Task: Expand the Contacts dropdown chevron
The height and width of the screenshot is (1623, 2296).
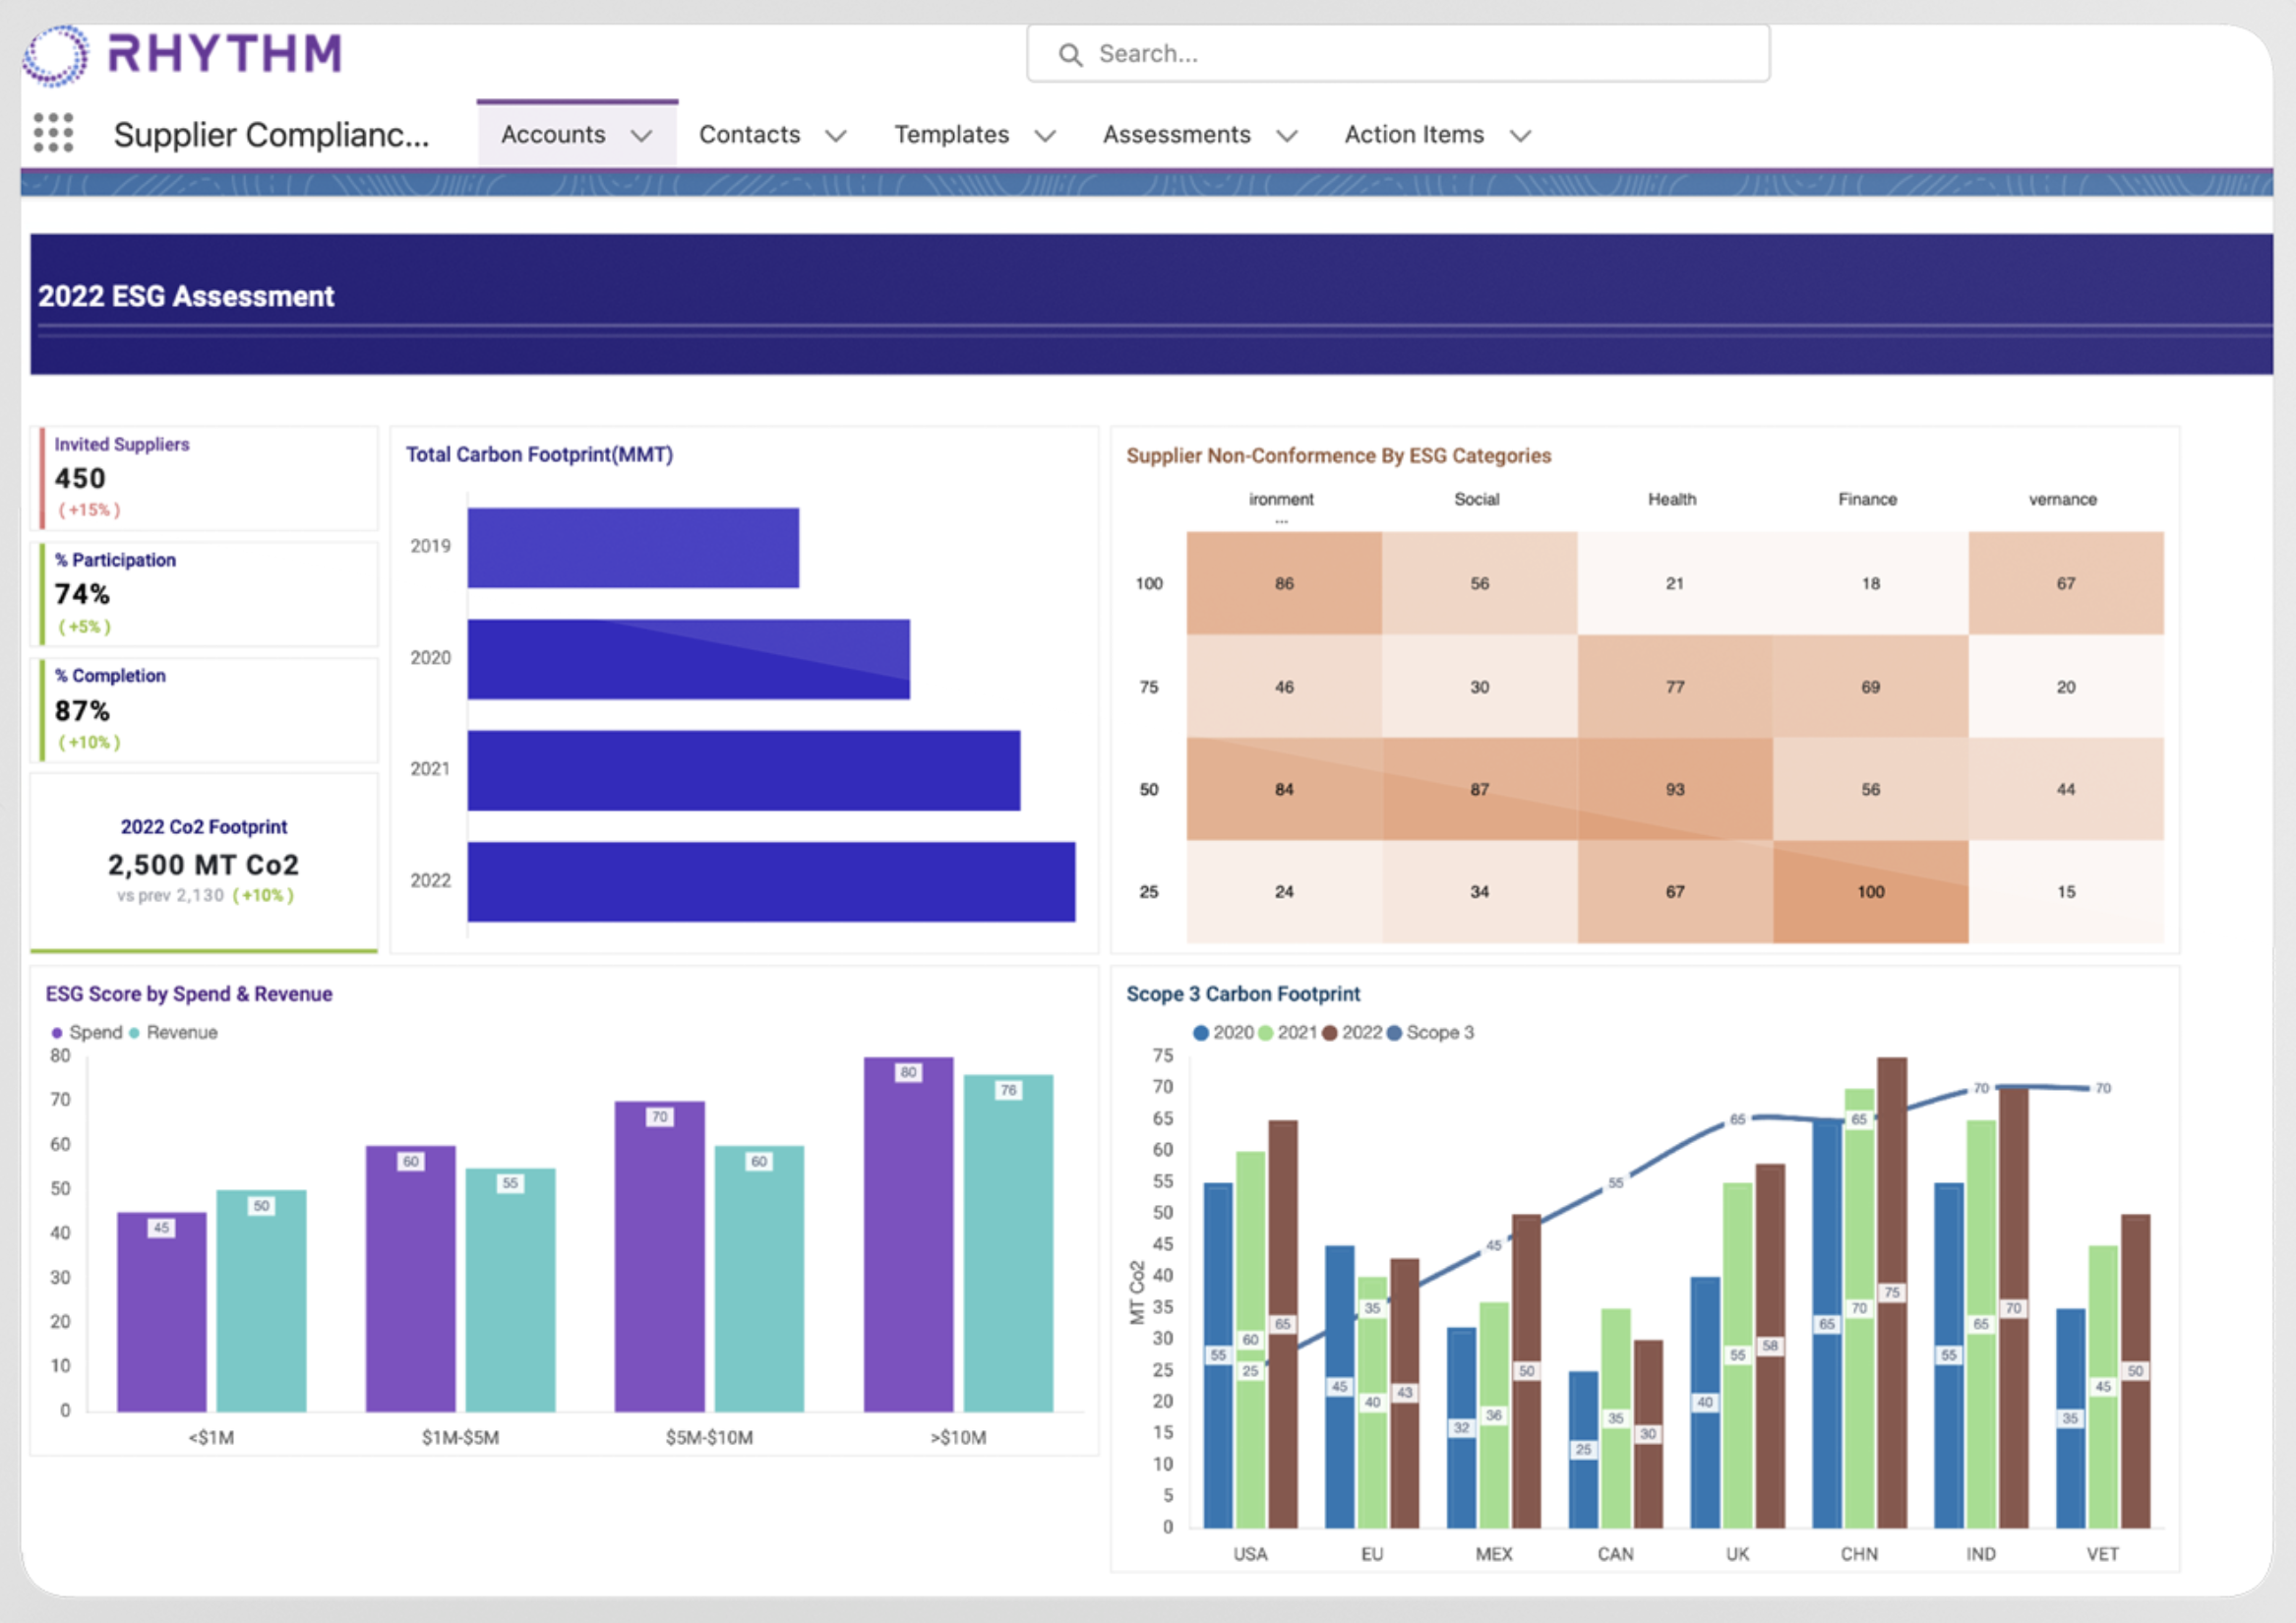Action: point(836,136)
